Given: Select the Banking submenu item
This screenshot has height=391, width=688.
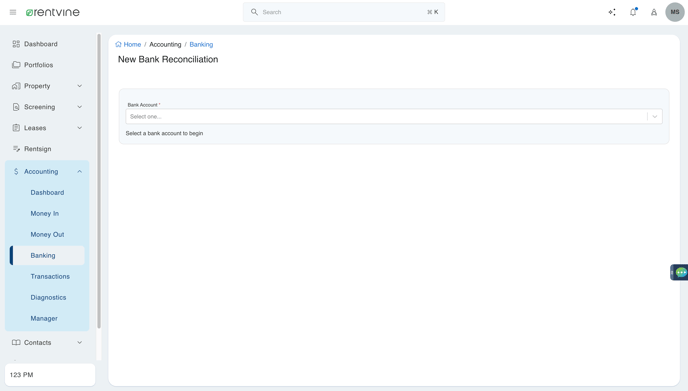Looking at the screenshot, I should click(x=47, y=255).
